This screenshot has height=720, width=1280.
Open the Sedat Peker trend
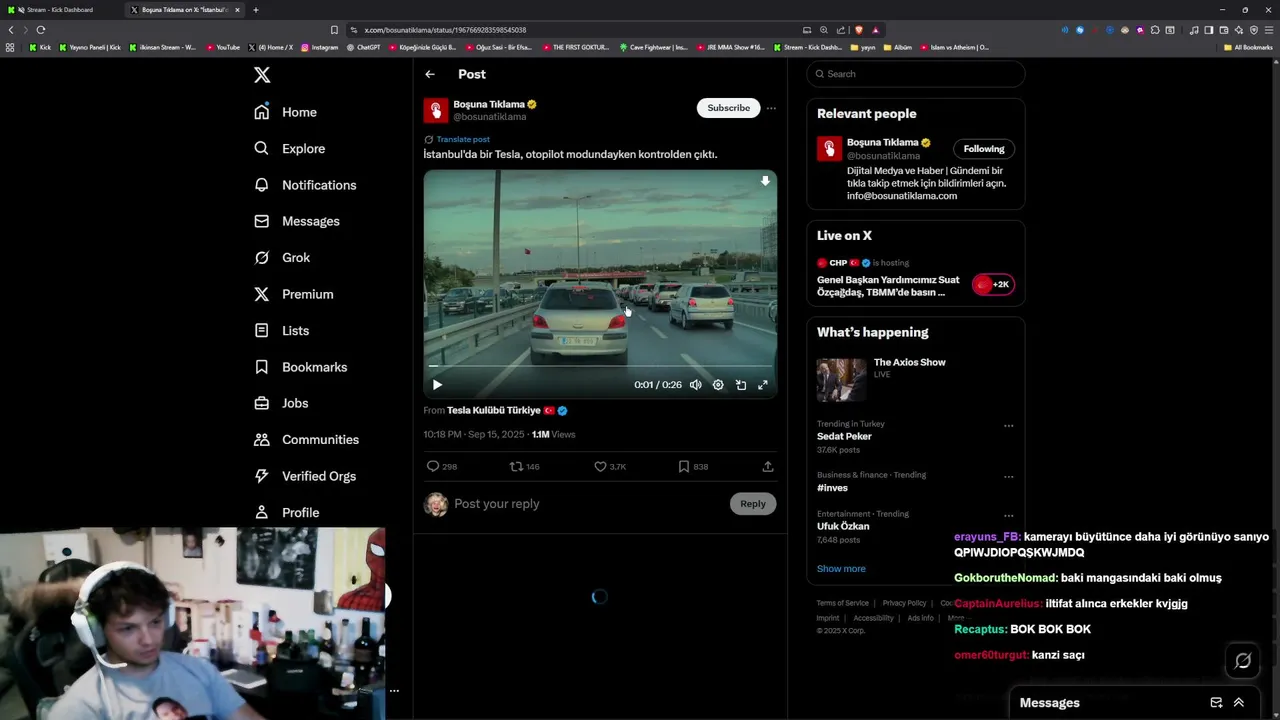point(844,436)
